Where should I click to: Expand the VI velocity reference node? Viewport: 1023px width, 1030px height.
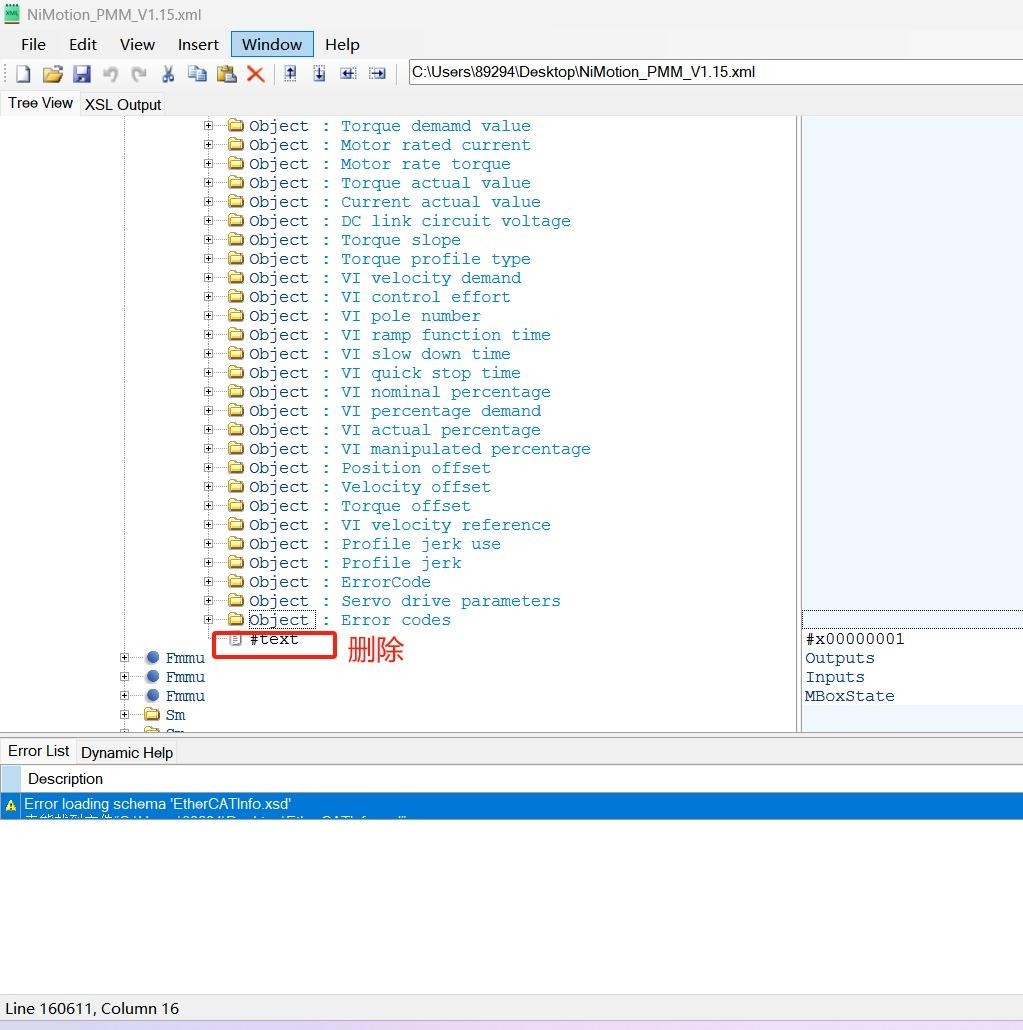208,525
